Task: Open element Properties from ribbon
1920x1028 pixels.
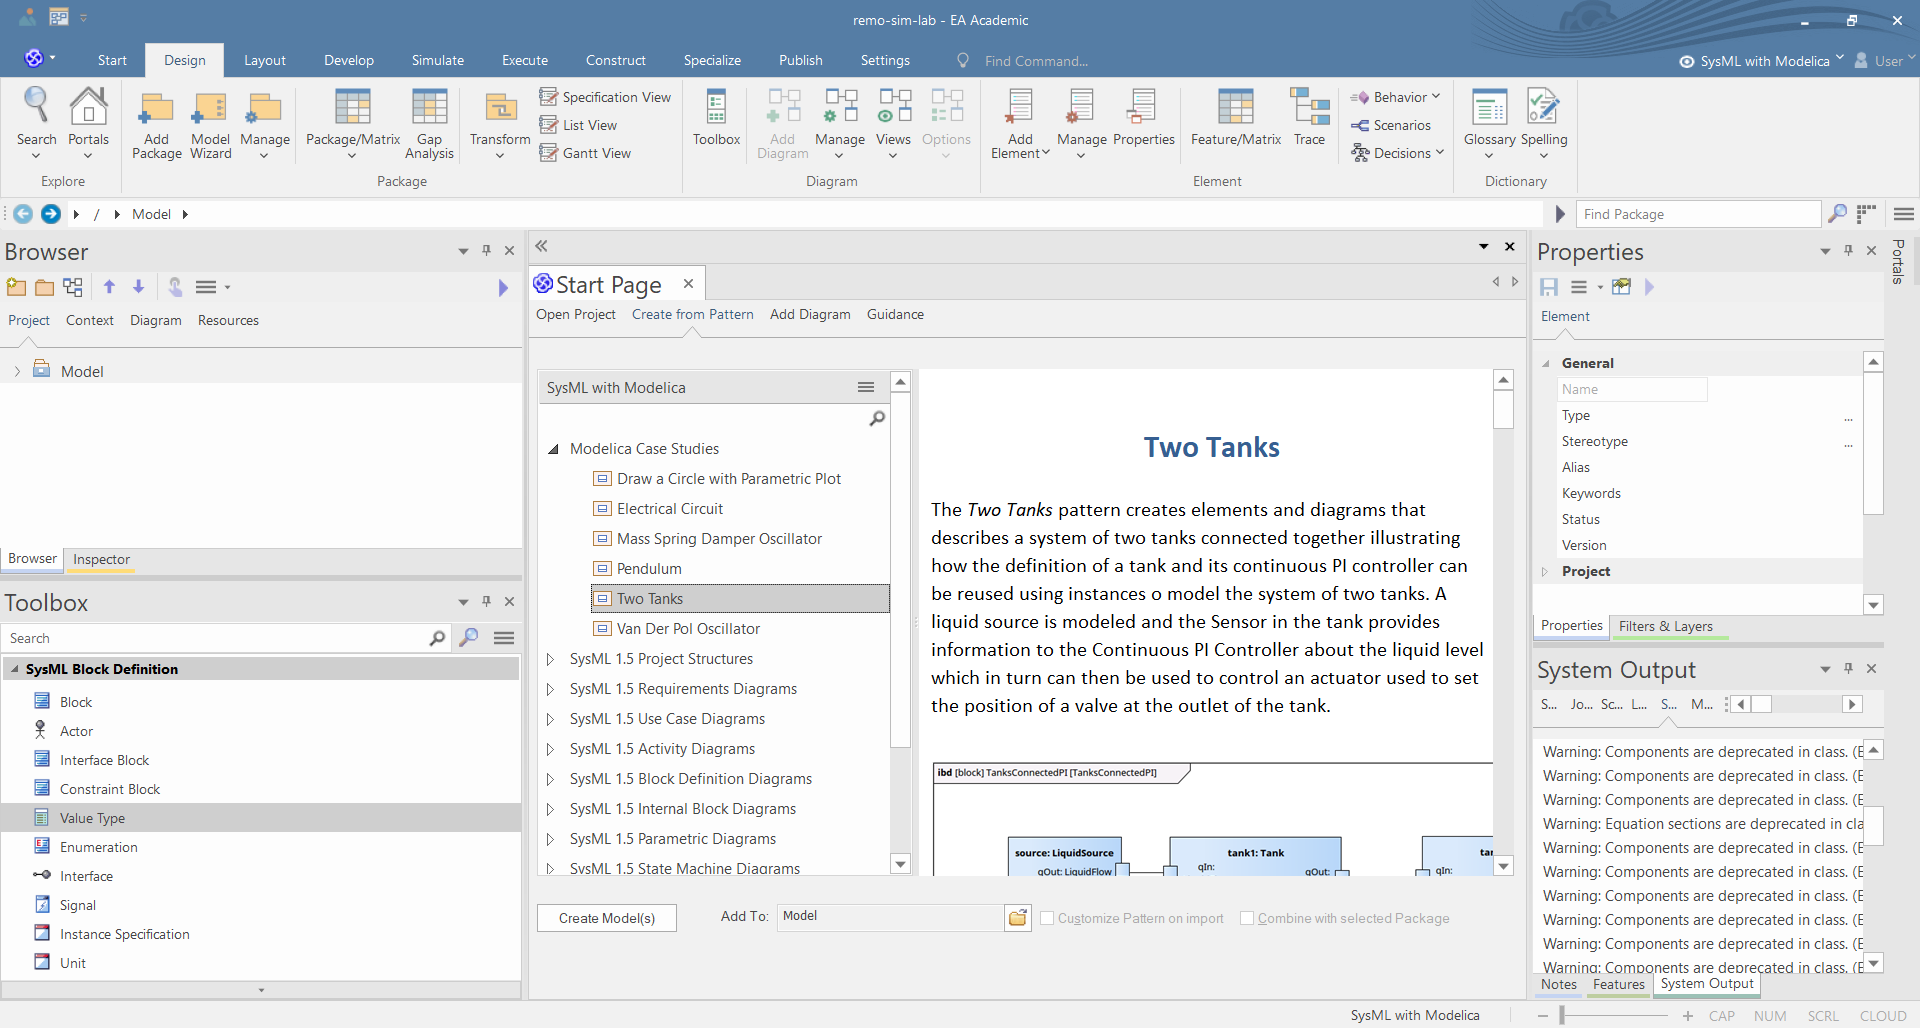Action: [x=1143, y=118]
